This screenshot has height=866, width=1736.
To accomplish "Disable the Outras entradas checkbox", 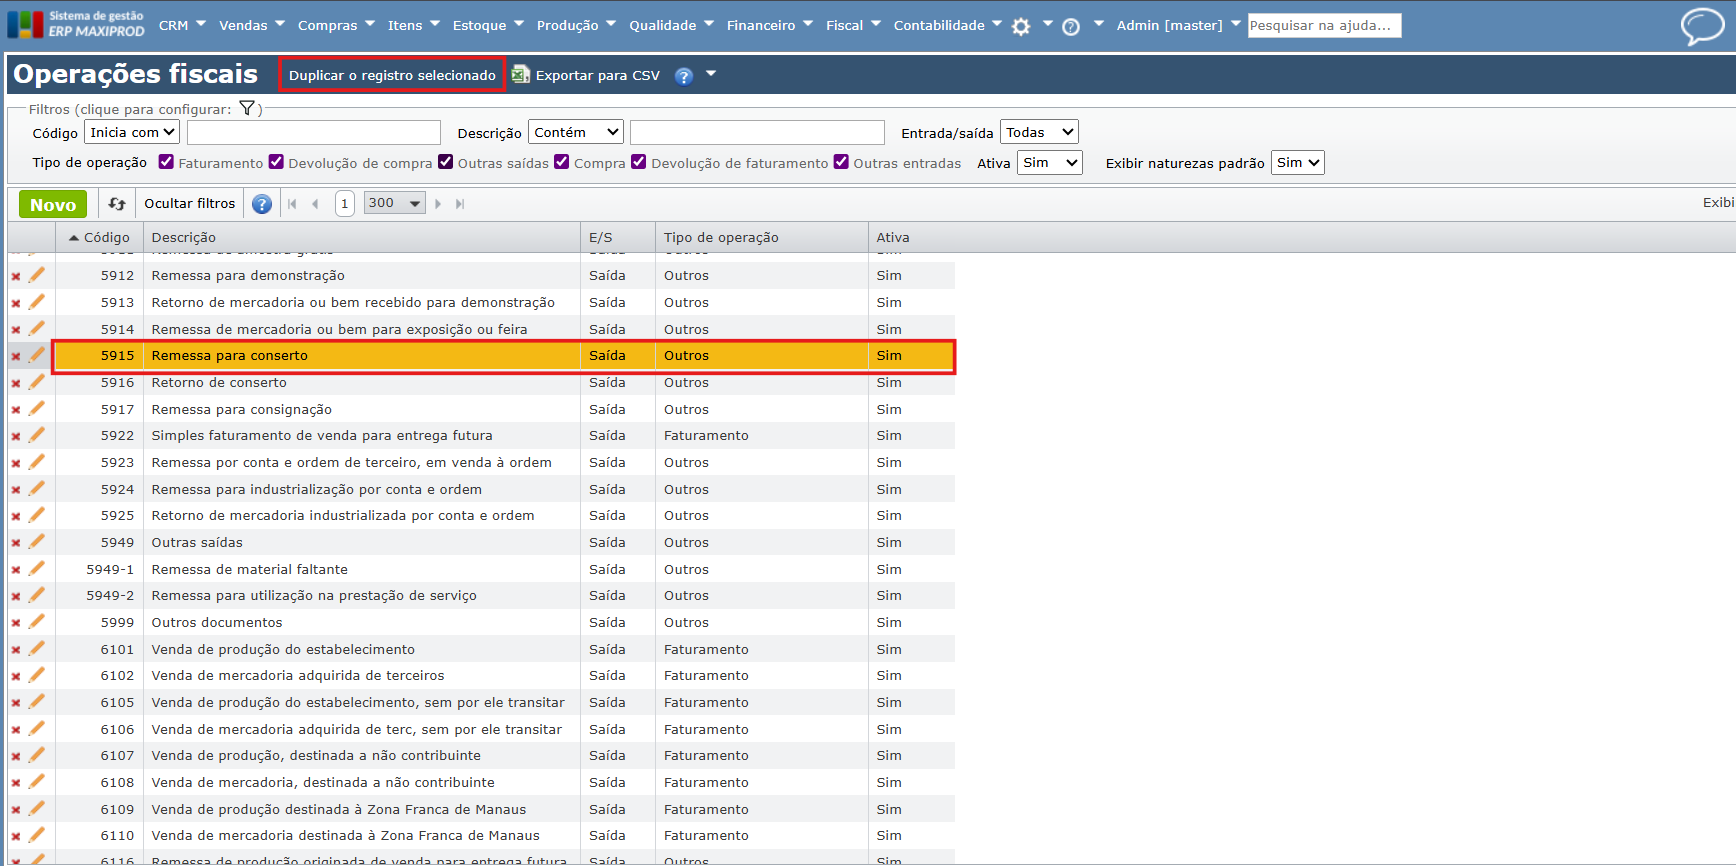I will point(841,162).
